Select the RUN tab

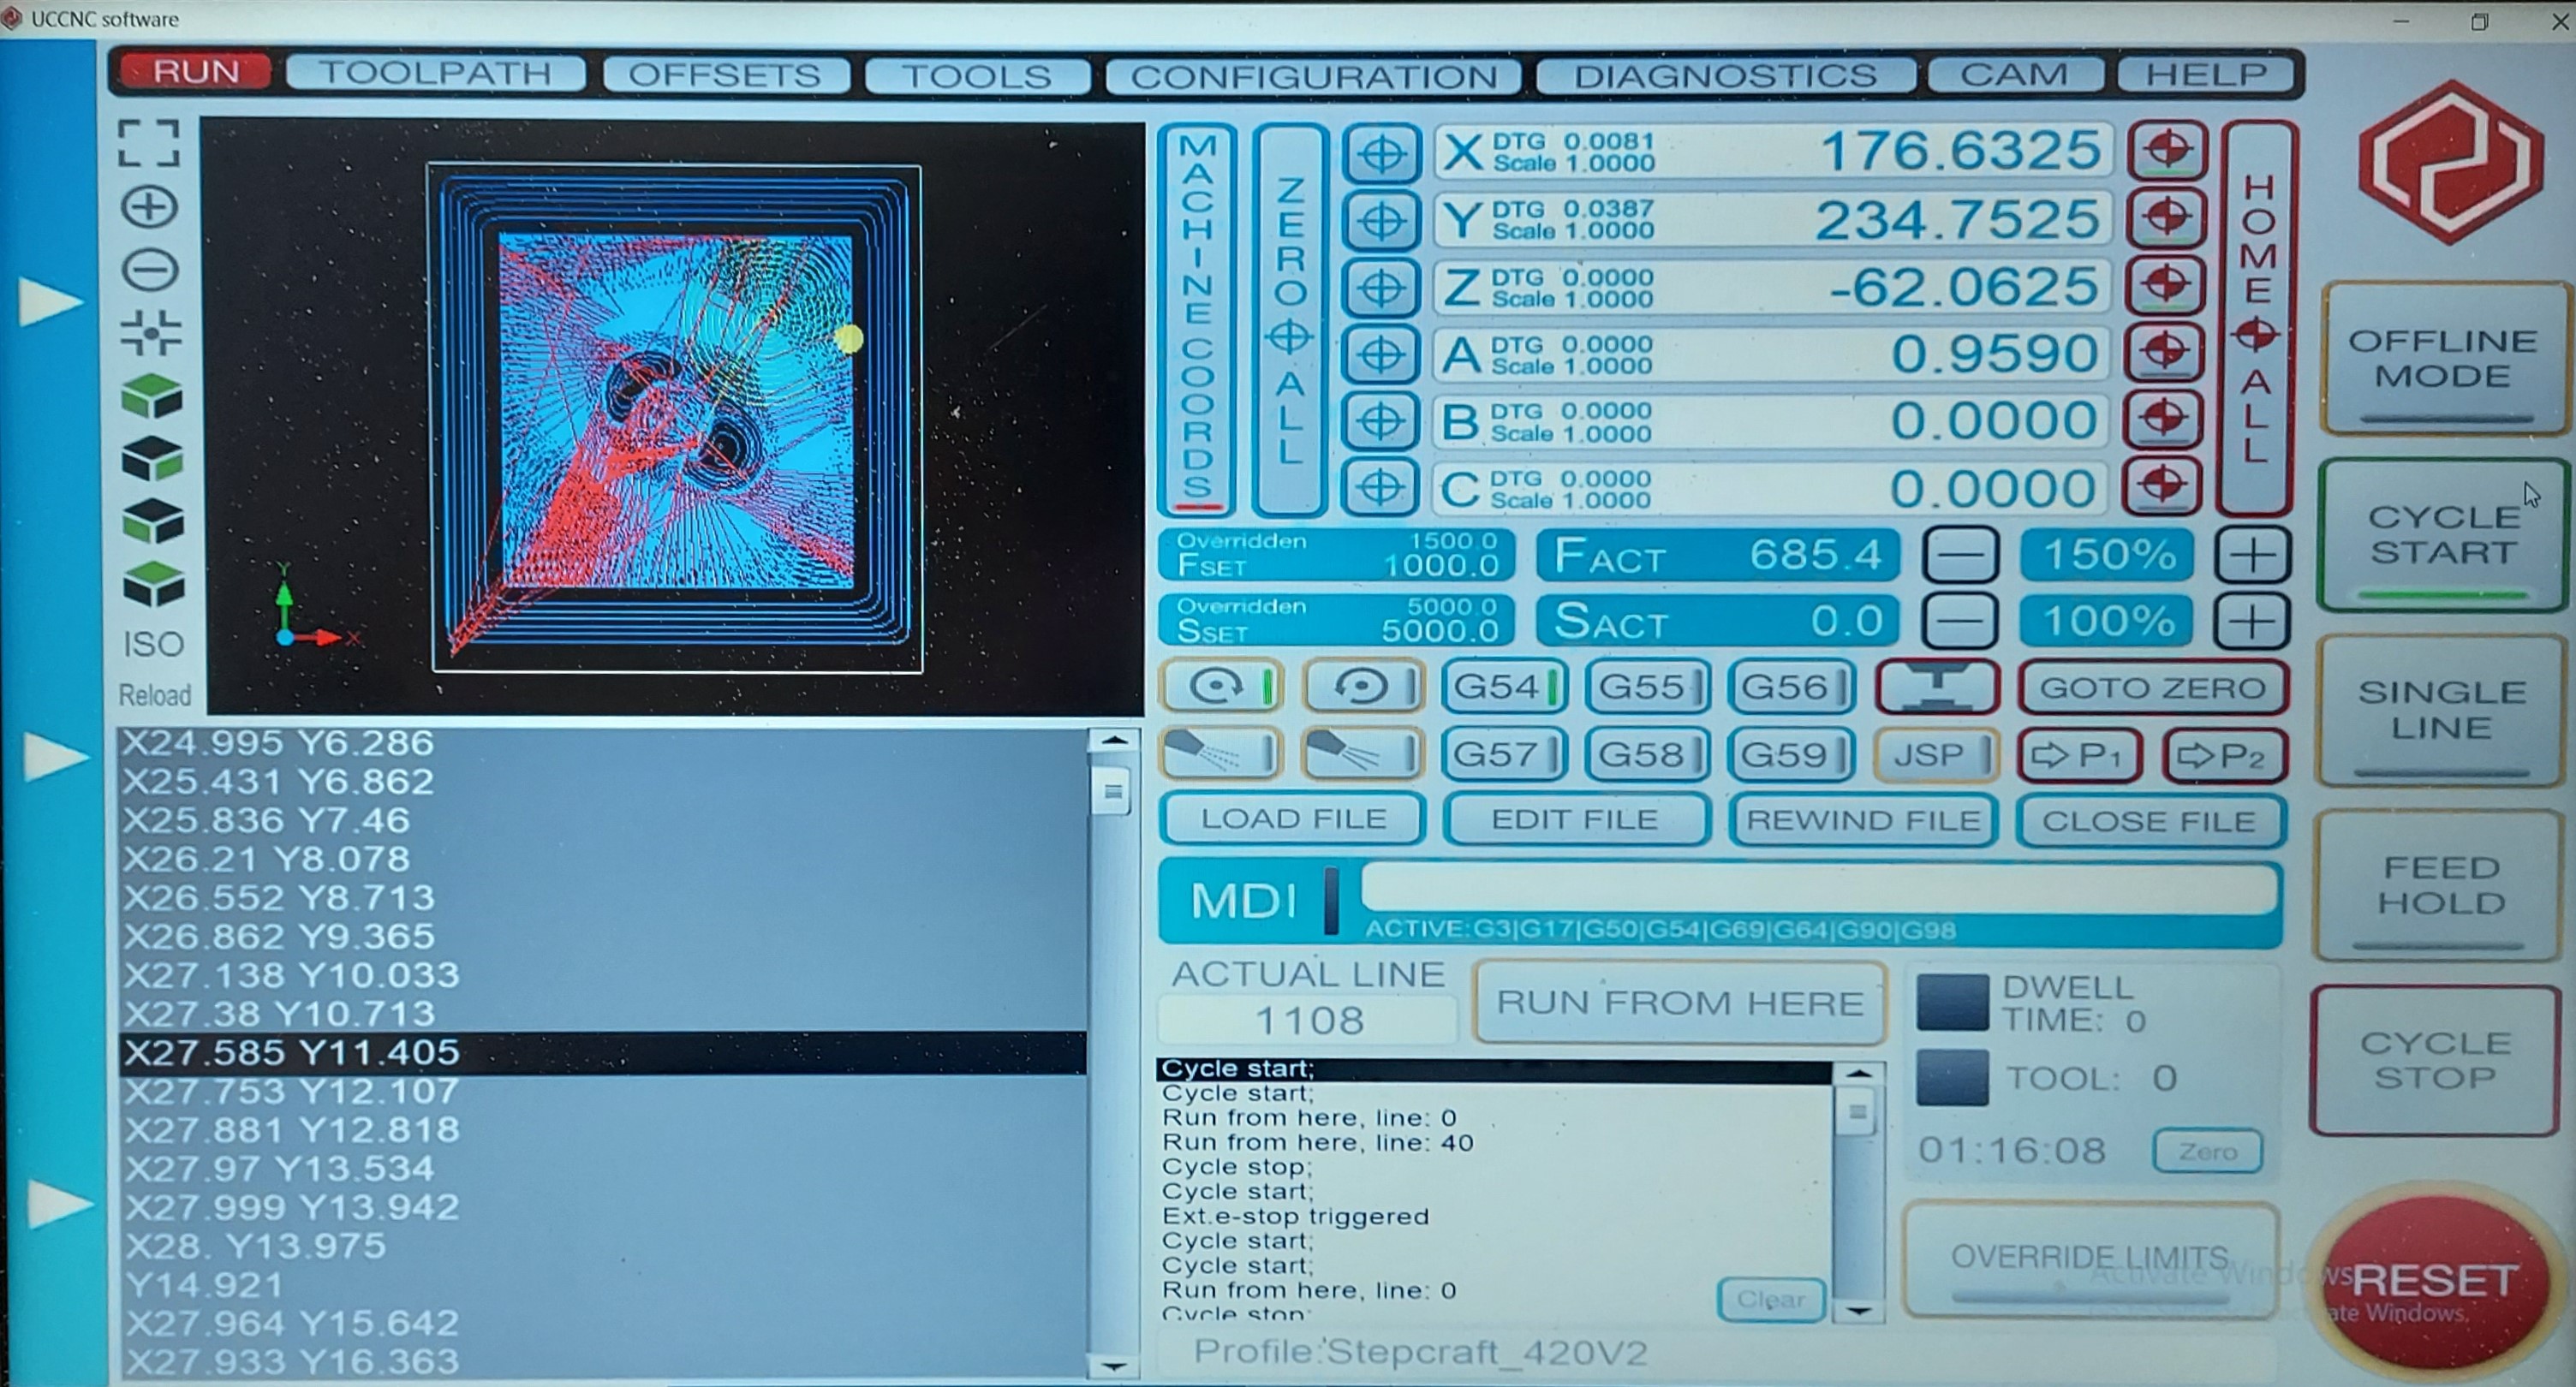pos(195,72)
